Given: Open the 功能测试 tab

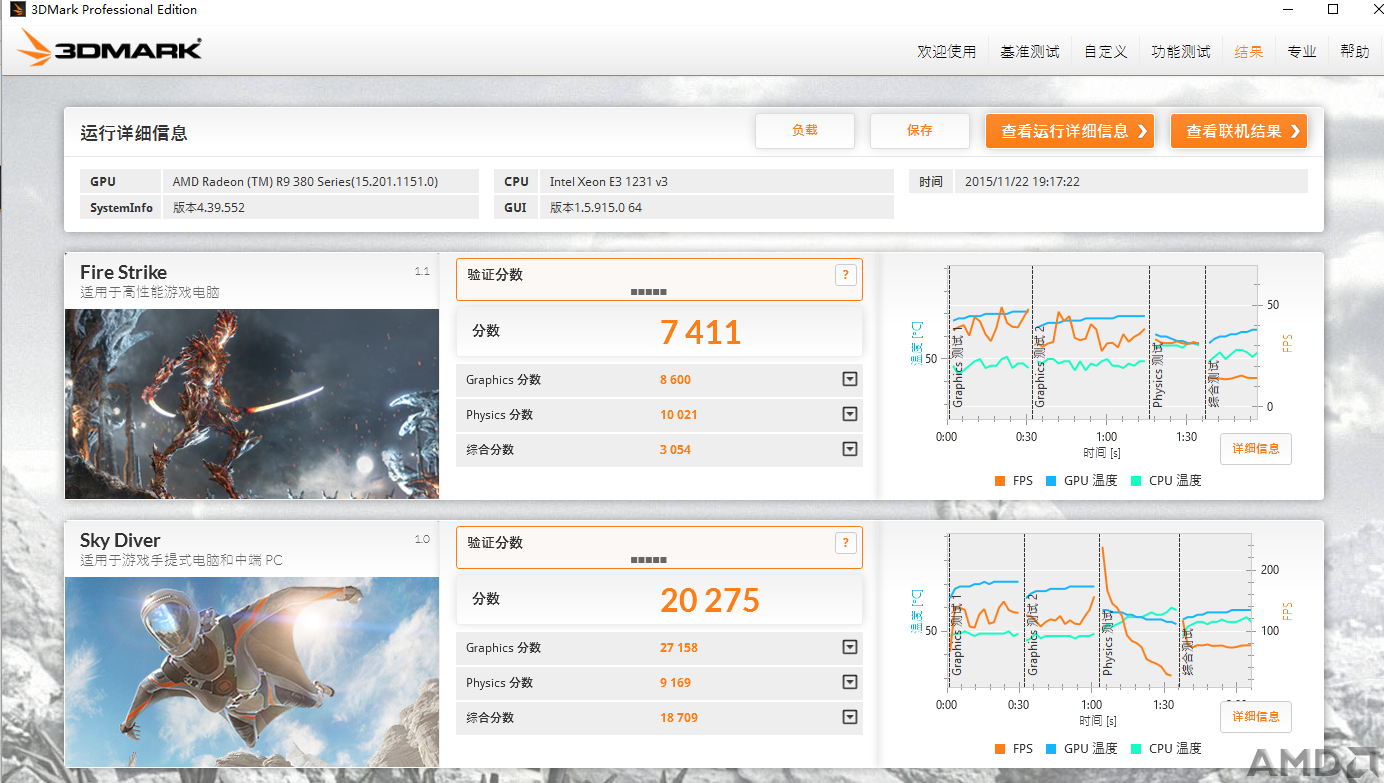Looking at the screenshot, I should coord(1181,52).
